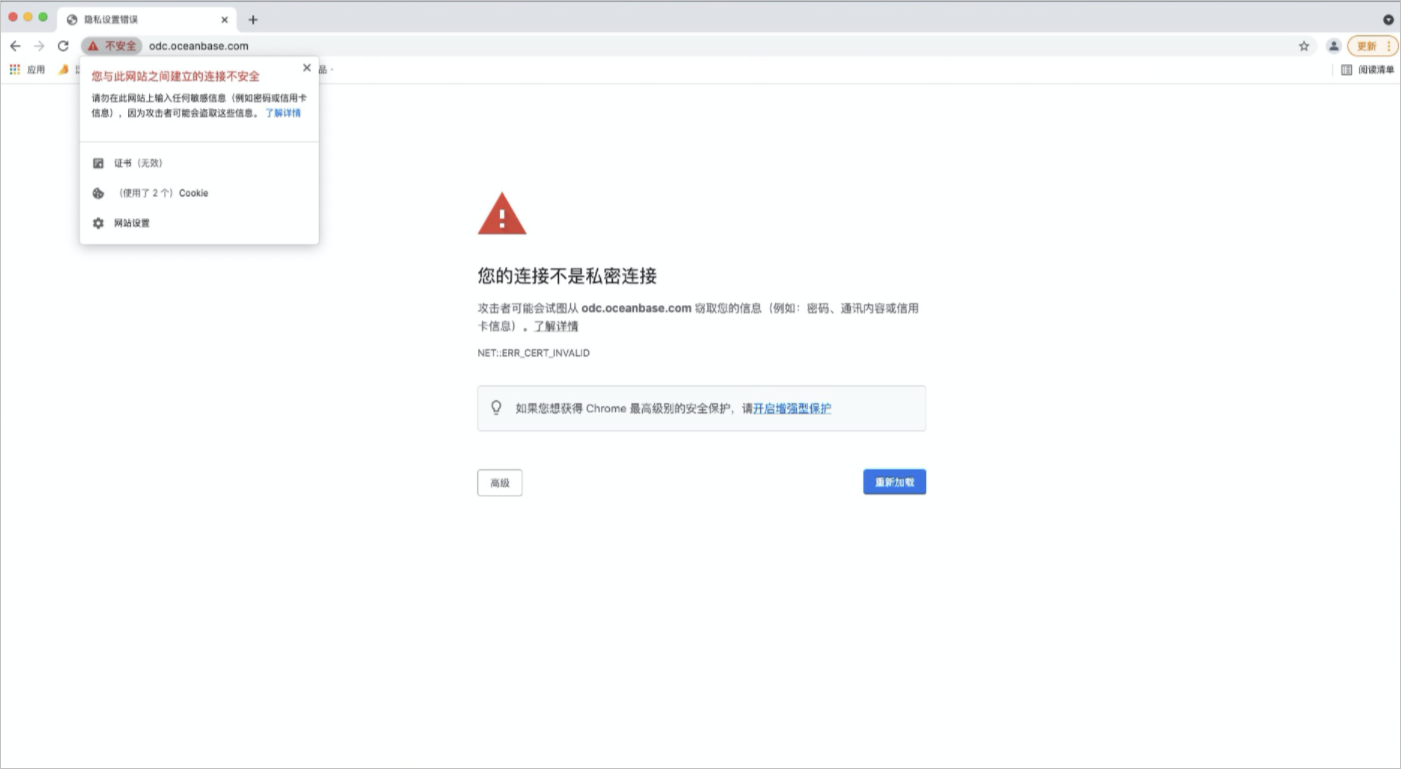Close the site info popup

307,68
